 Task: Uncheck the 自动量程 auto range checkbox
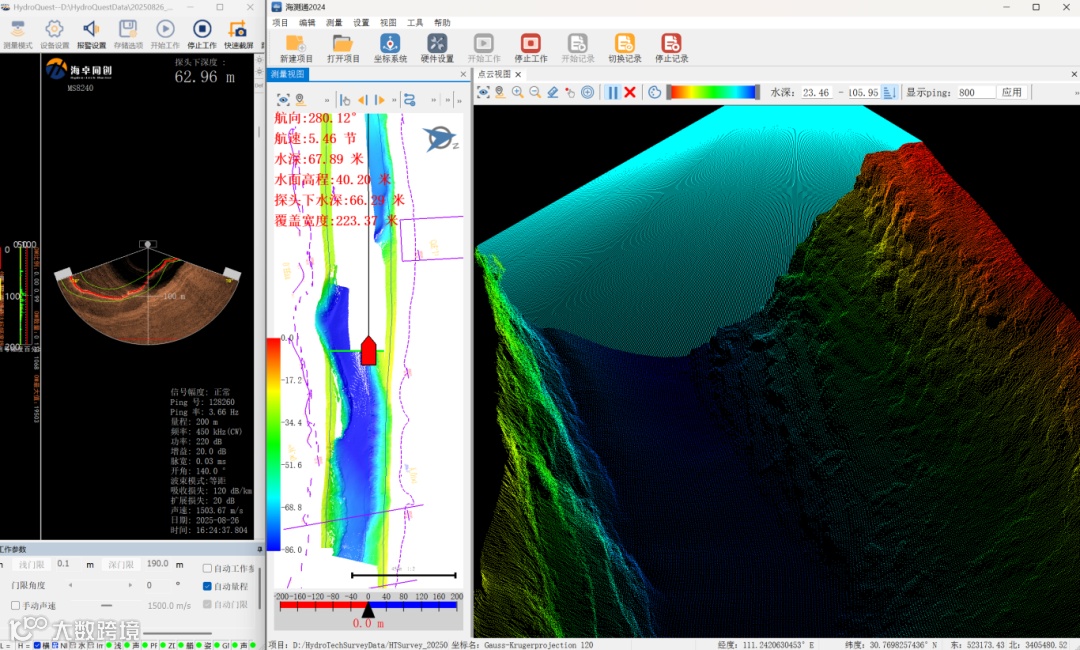click(x=207, y=586)
